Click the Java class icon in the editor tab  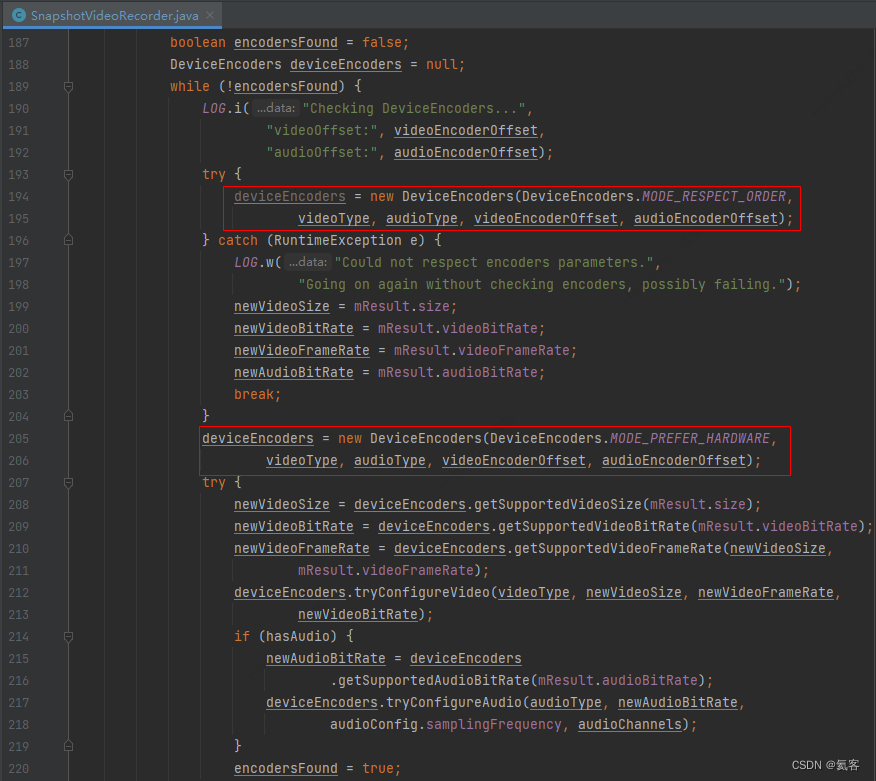click(x=18, y=16)
